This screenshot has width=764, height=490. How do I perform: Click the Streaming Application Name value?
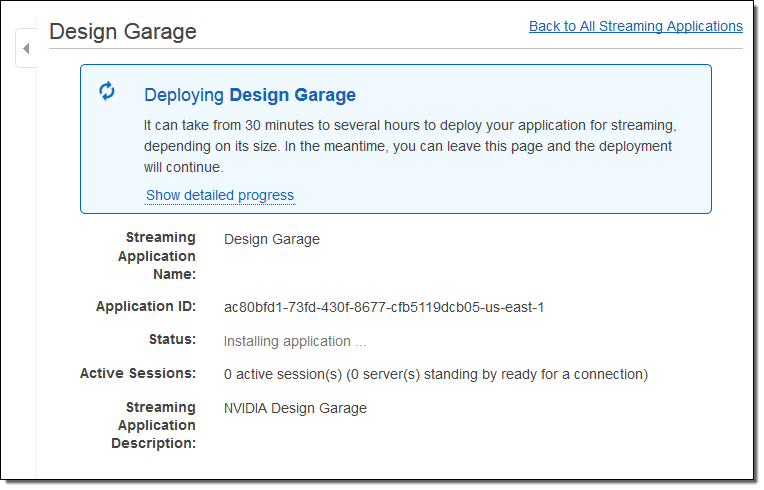[272, 239]
